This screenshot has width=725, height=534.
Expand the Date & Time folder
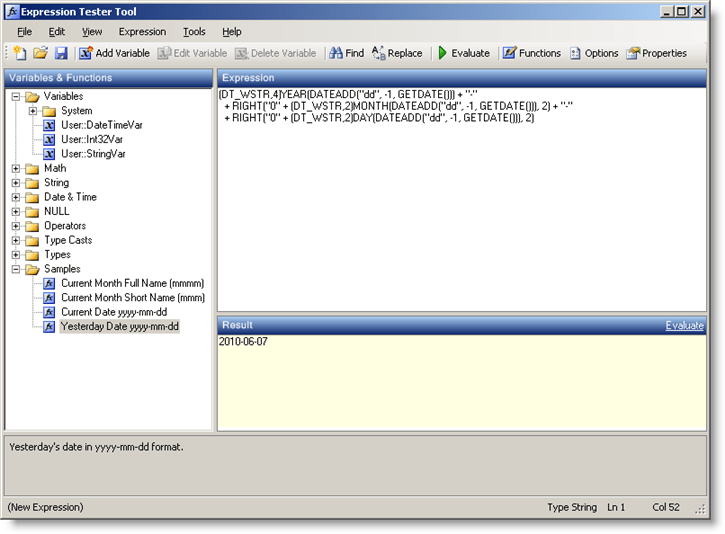16,197
